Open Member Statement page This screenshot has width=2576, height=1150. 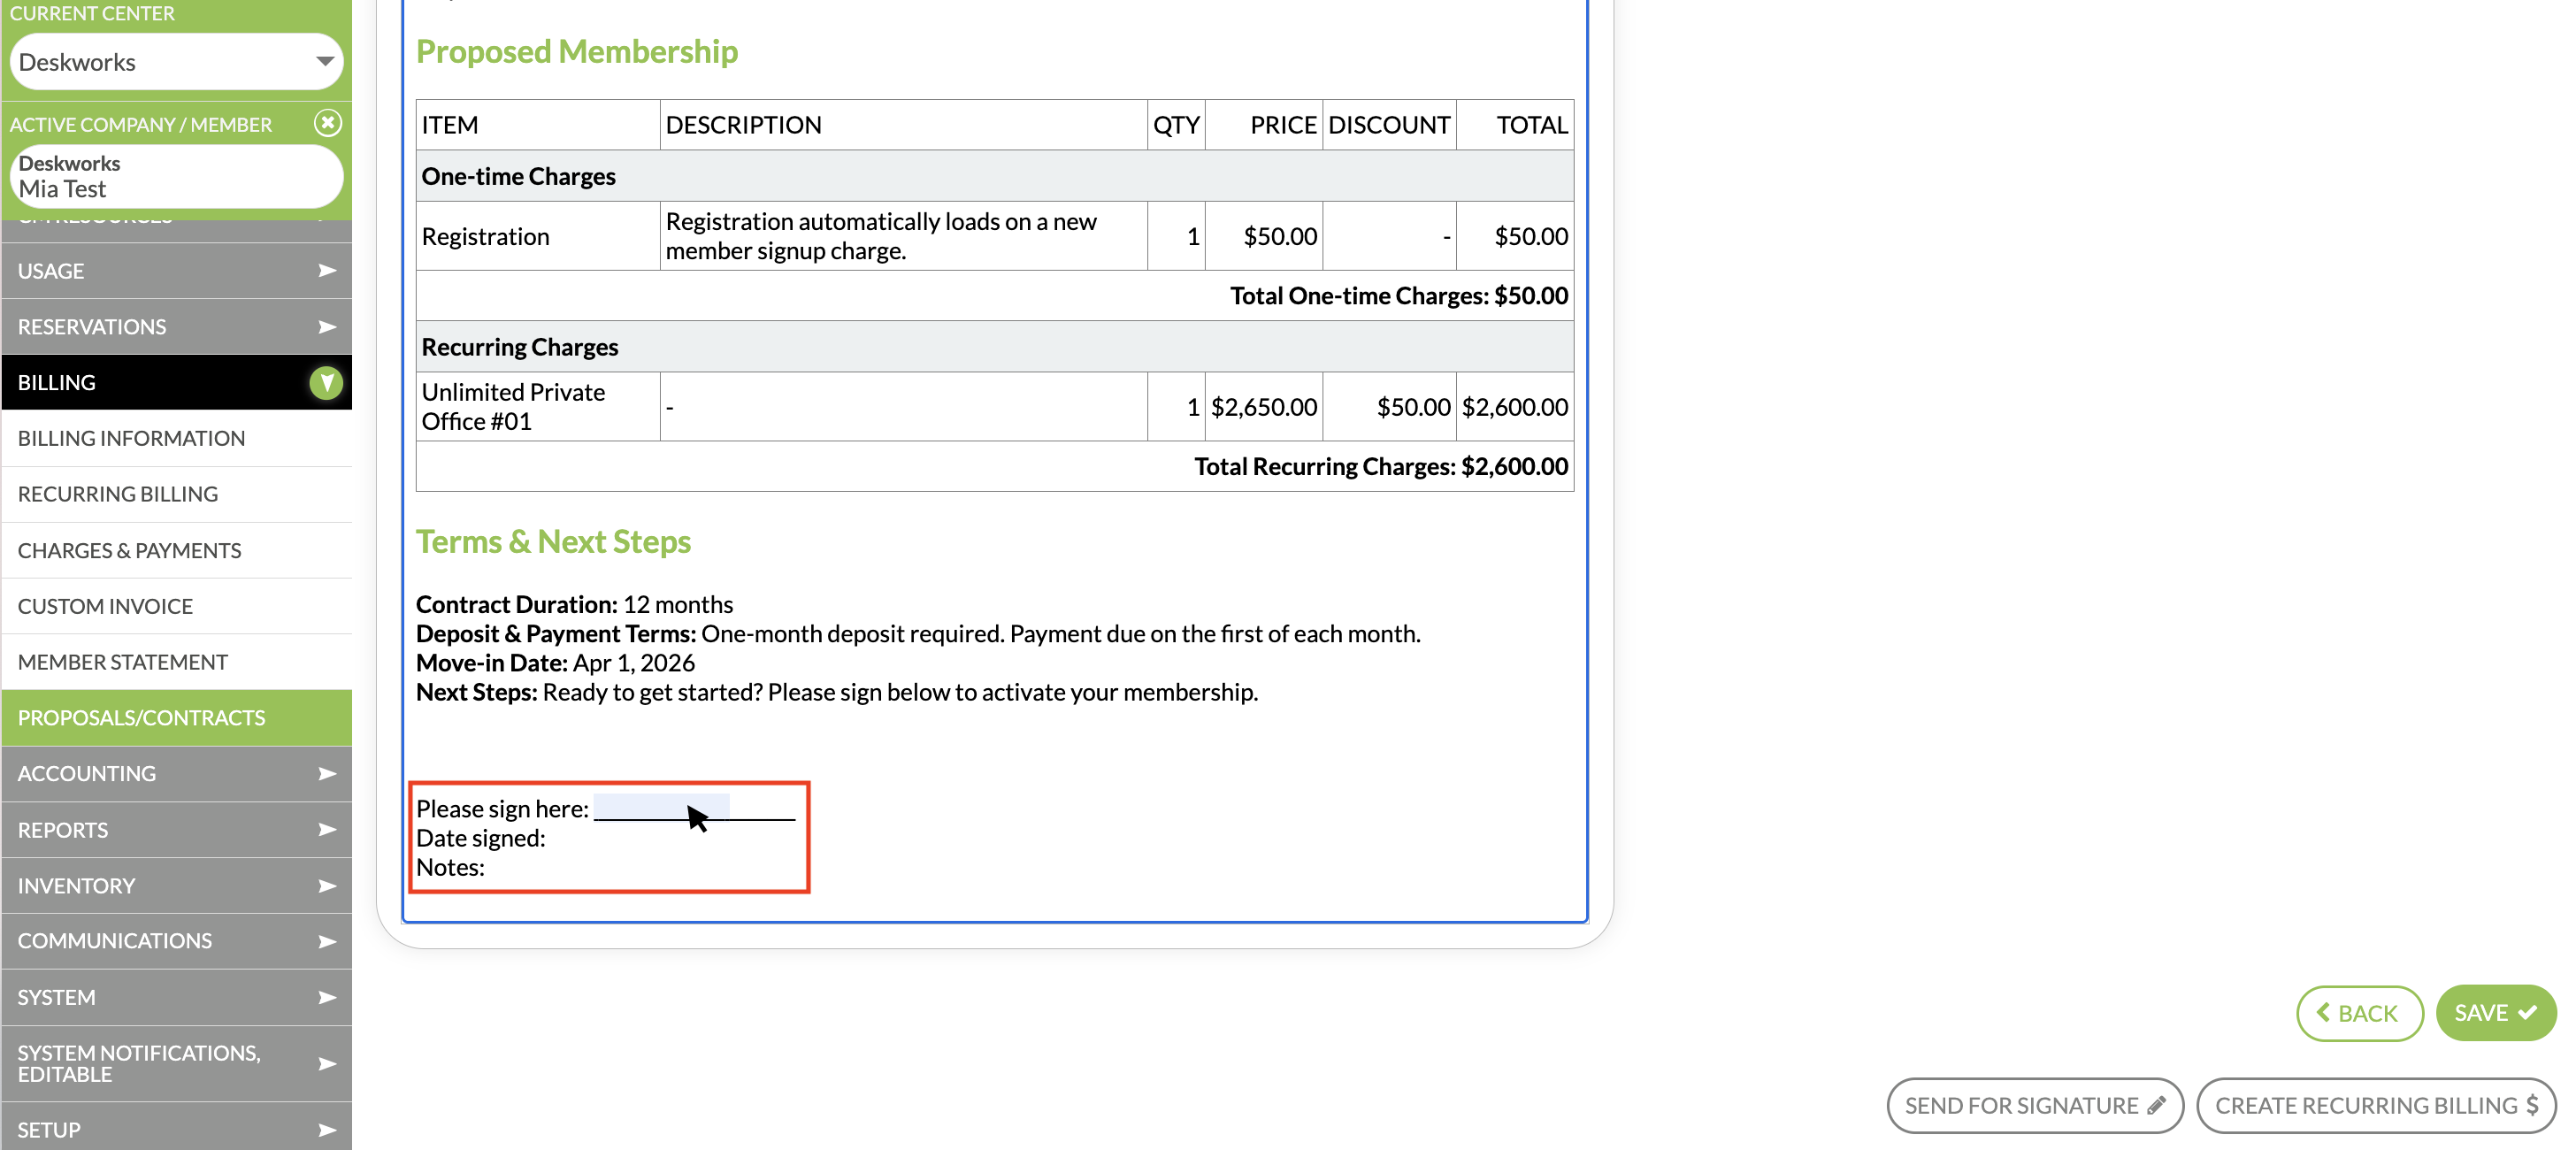[x=122, y=662]
